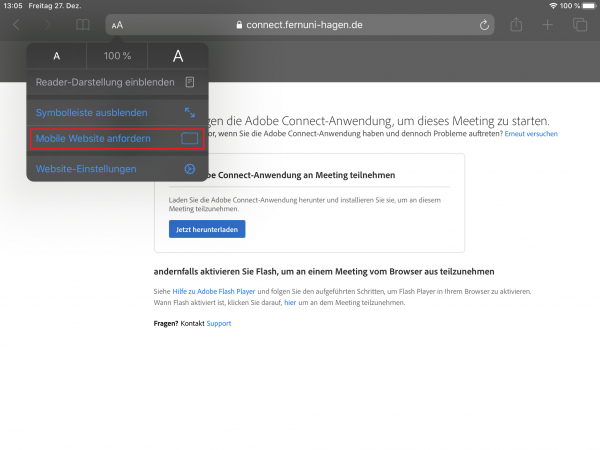Decrease text size with the small A
Image resolution: width=600 pixels, height=450 pixels.
[x=56, y=56]
